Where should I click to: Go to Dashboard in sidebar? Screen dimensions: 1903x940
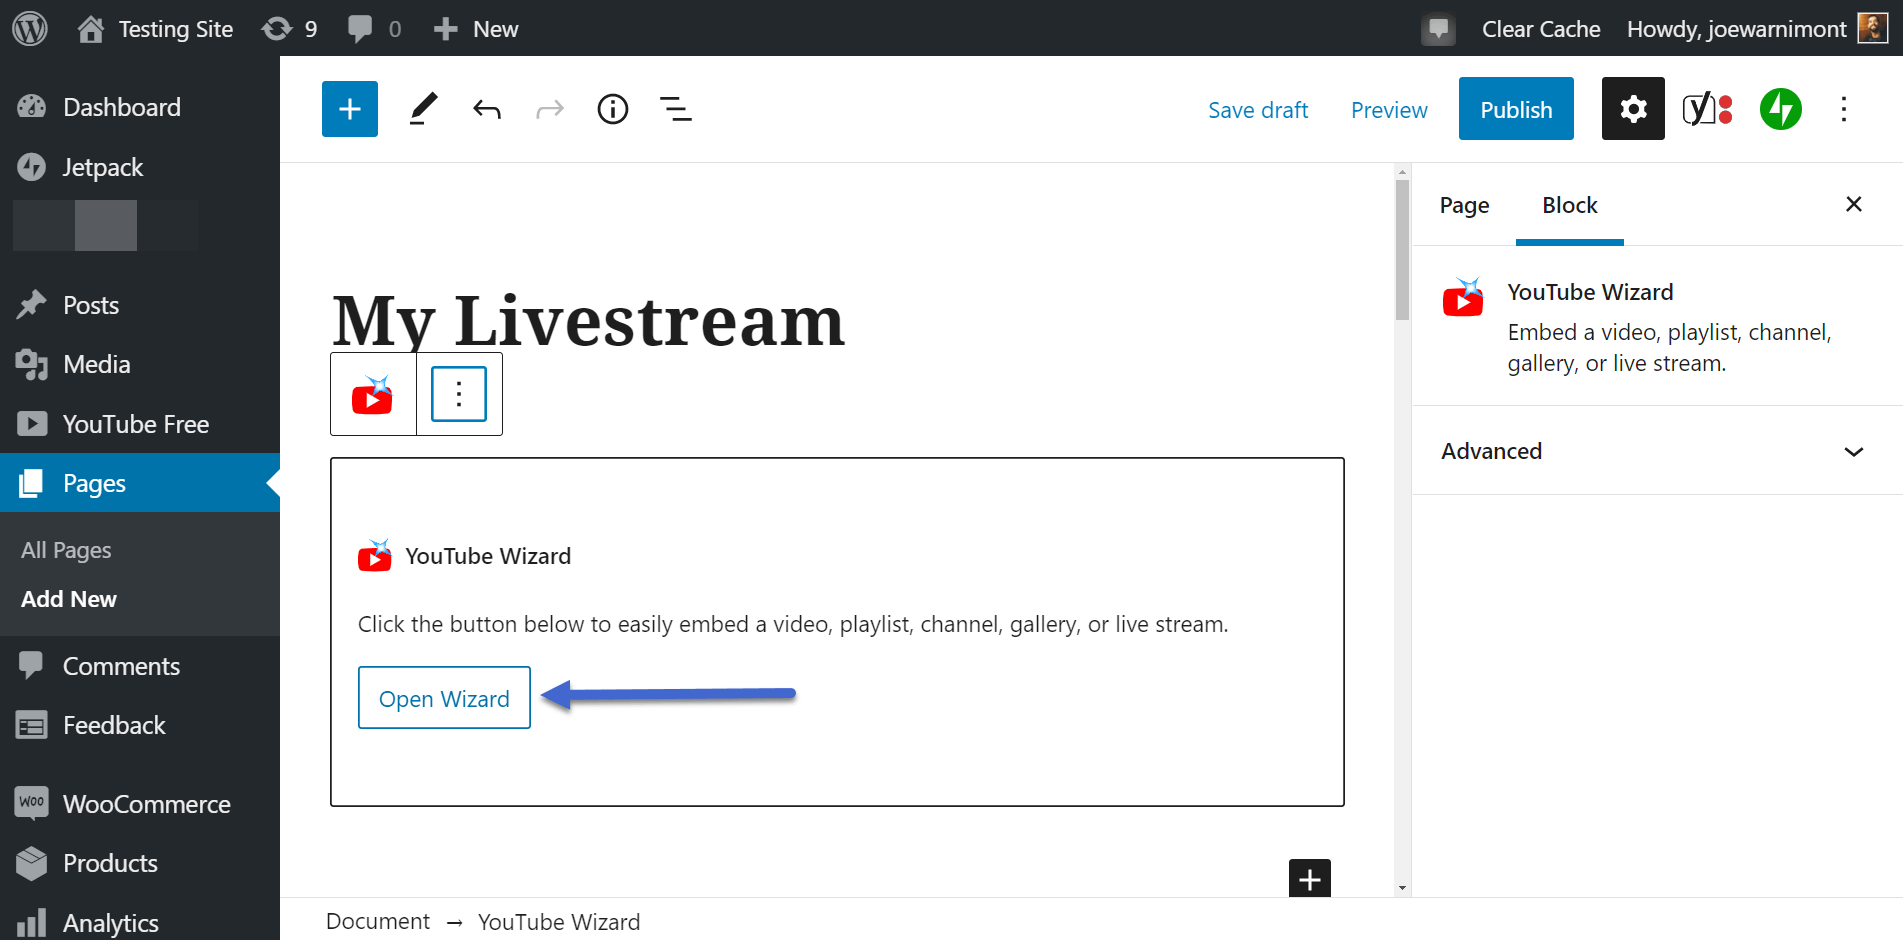(x=140, y=107)
